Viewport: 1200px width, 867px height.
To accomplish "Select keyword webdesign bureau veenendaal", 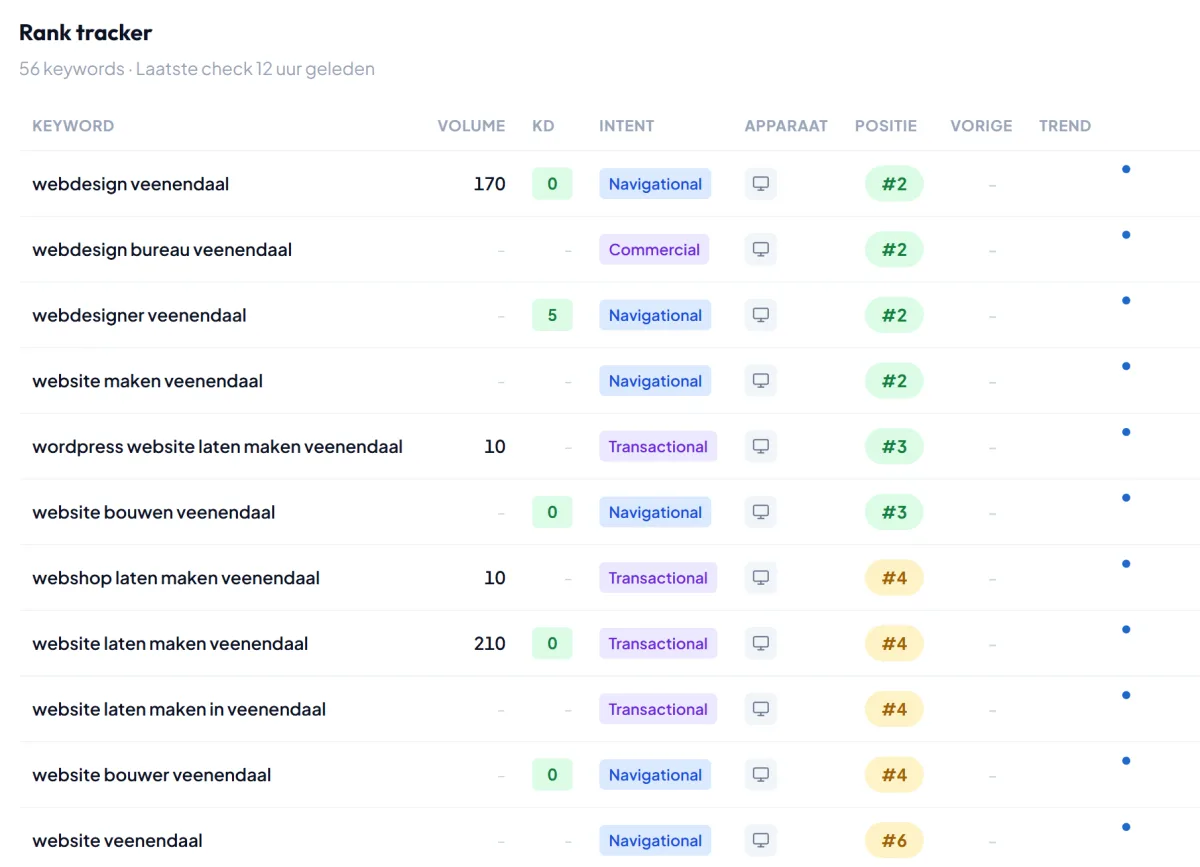I will (x=162, y=250).
